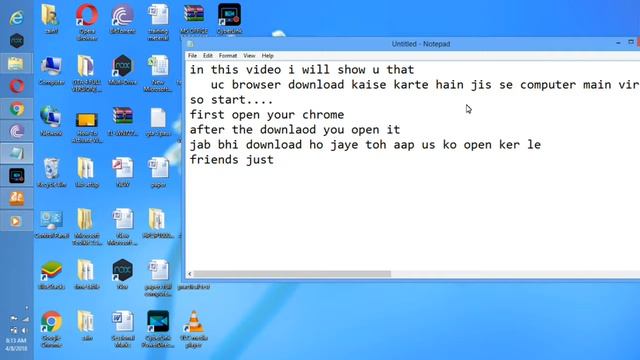Select the Google Chrome desktop shortcut
This screenshot has height=360, width=640.
click(51, 330)
